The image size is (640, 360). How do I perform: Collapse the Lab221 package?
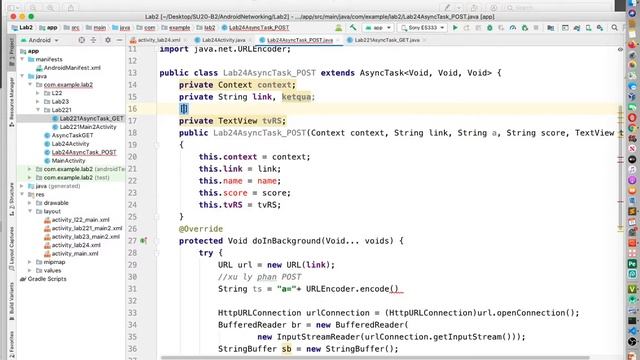pyautogui.click(x=38, y=110)
